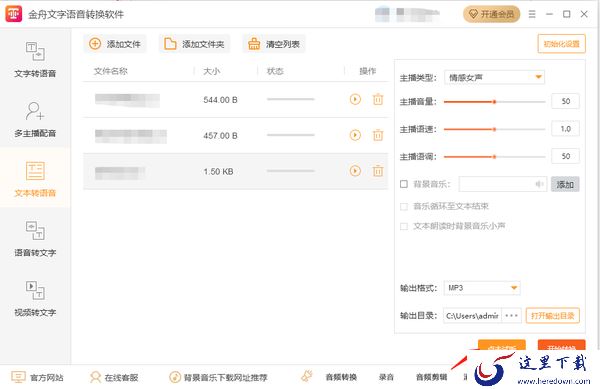Adjust the 主播语速 slider
This screenshot has width=600, height=389.
click(x=494, y=129)
